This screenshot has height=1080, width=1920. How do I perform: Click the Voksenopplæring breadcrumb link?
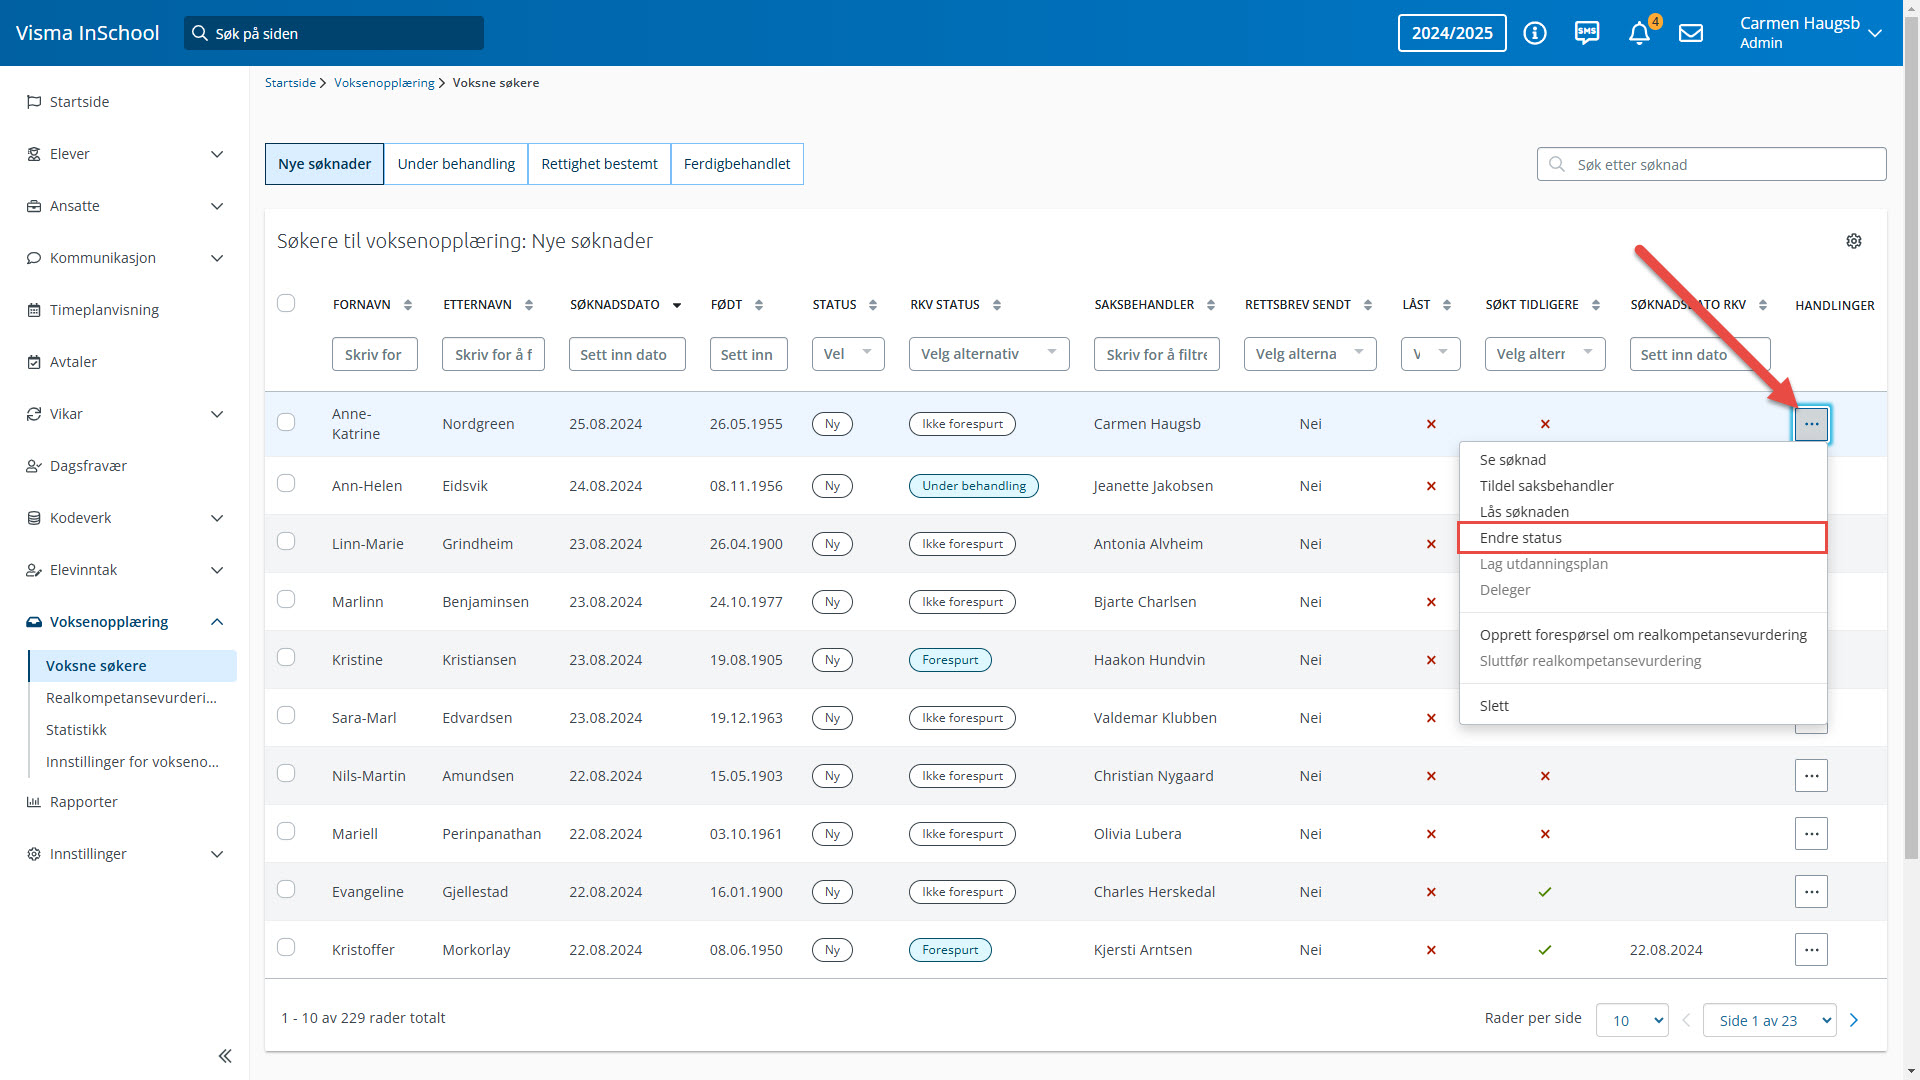(384, 83)
